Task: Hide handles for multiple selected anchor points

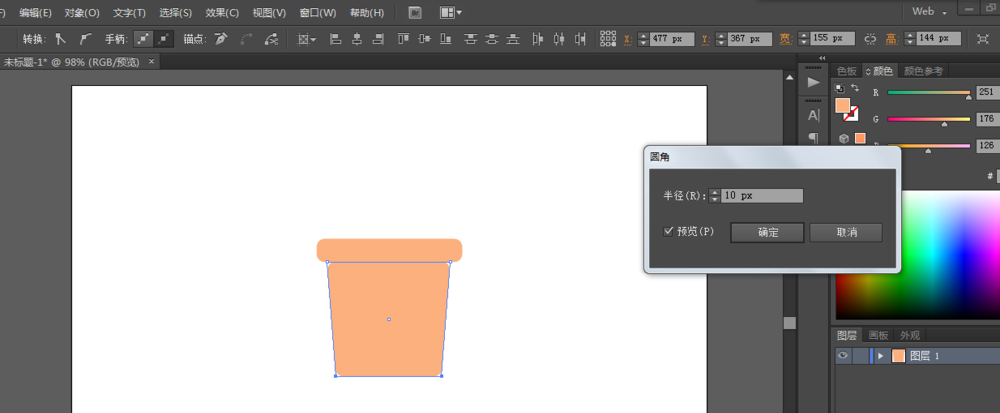Action: click(x=164, y=40)
